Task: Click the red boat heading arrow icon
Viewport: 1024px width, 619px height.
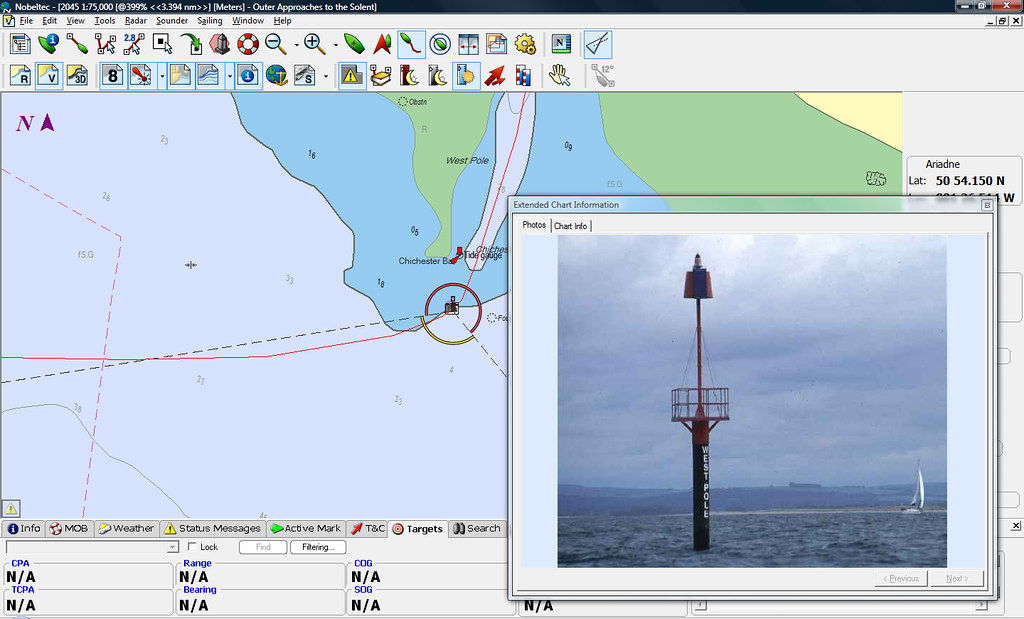Action: (382, 44)
